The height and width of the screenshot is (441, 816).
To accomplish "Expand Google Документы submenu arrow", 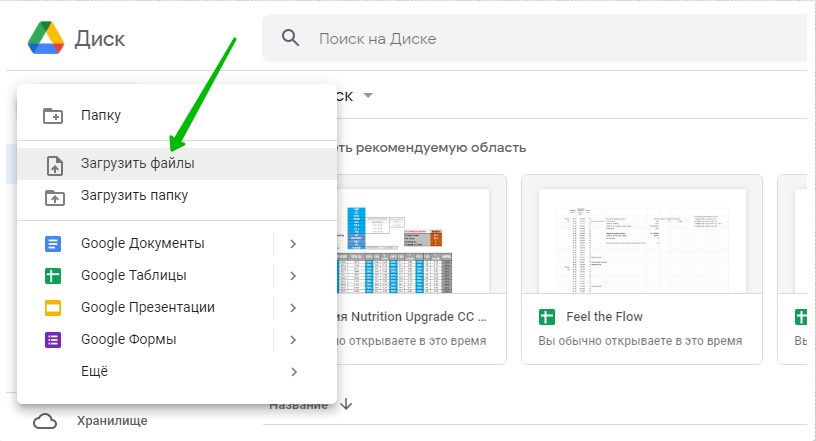I will point(294,244).
